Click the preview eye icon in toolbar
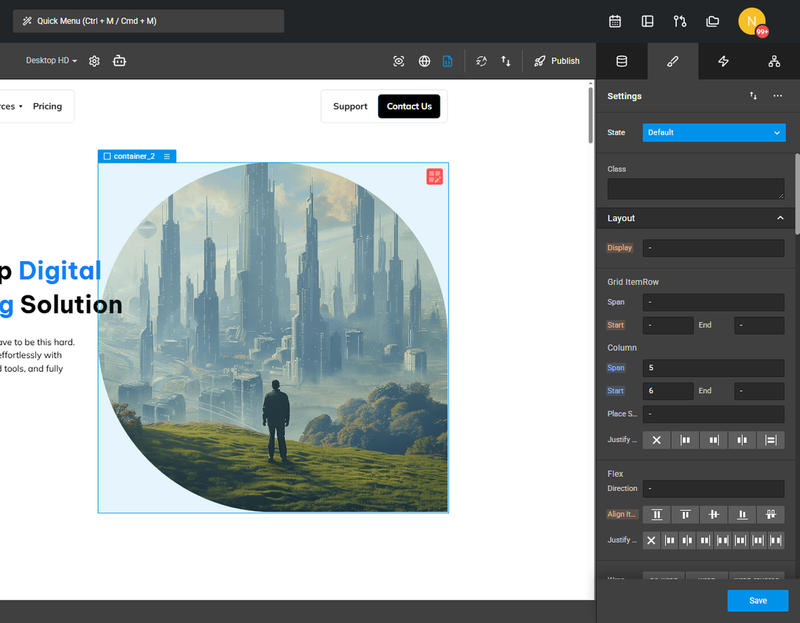Viewport: 800px width, 623px height. point(398,61)
